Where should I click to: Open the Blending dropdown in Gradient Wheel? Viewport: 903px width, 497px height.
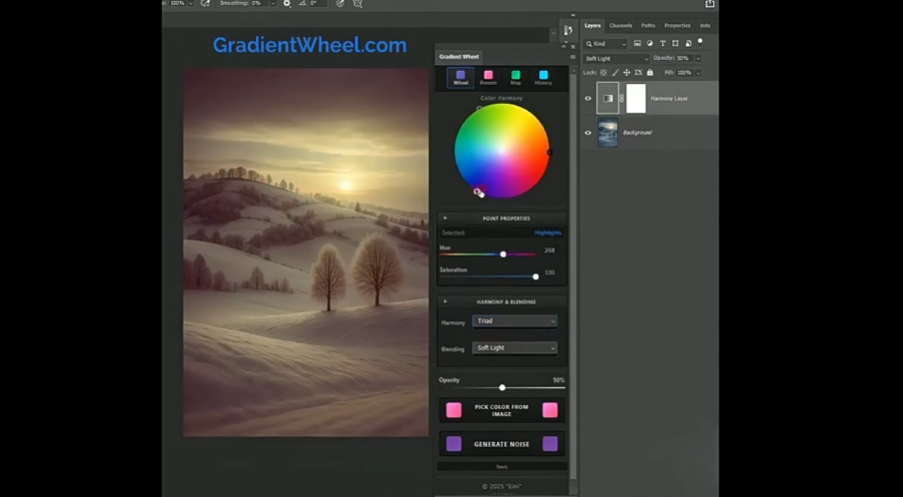[x=515, y=348]
